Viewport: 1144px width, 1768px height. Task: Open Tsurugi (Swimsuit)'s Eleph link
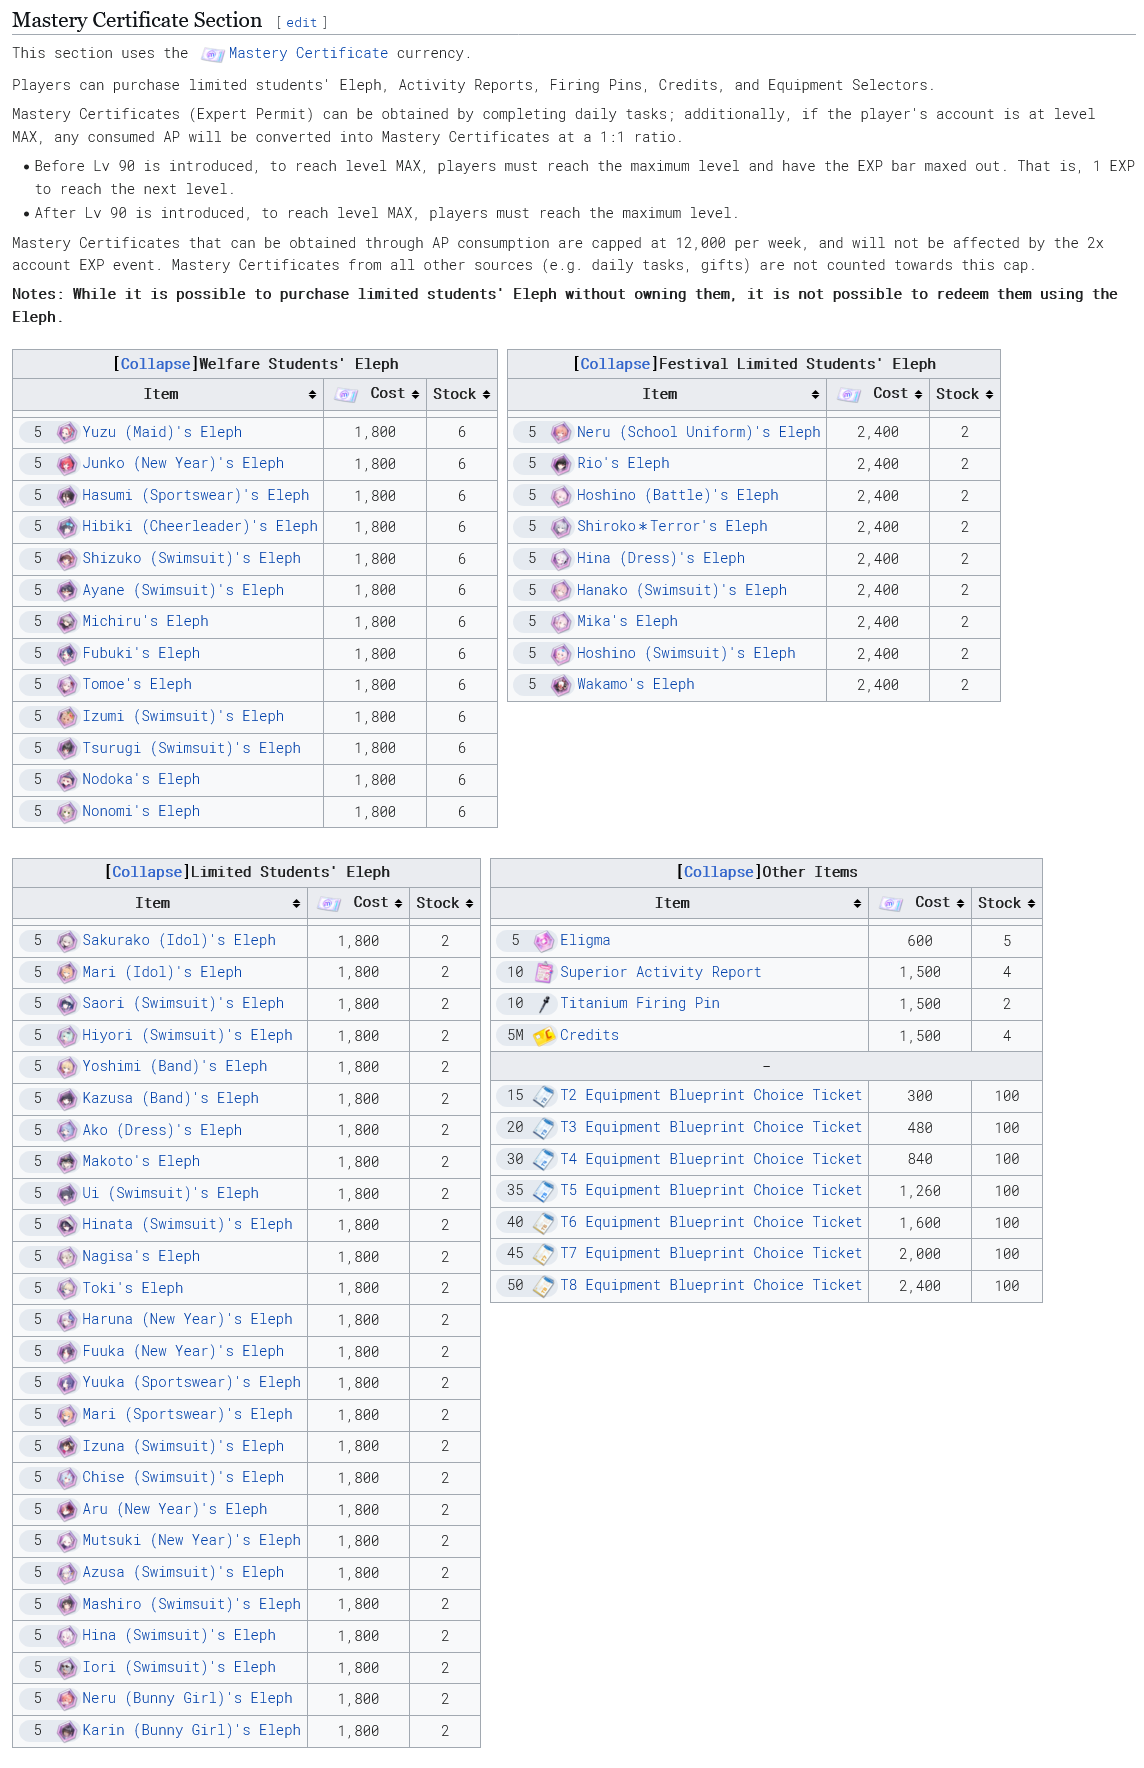[192, 748]
